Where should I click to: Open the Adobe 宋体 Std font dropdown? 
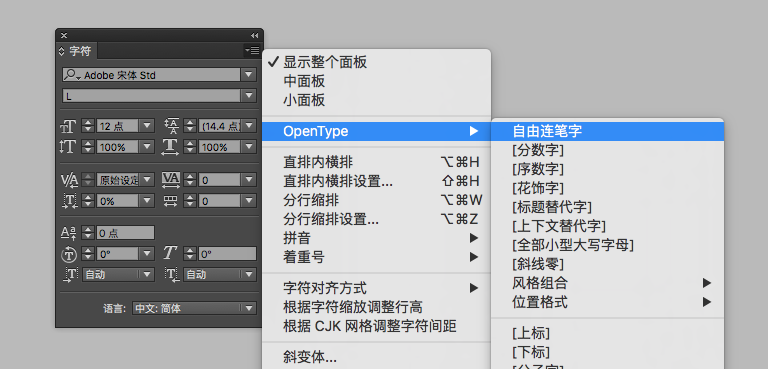249,75
